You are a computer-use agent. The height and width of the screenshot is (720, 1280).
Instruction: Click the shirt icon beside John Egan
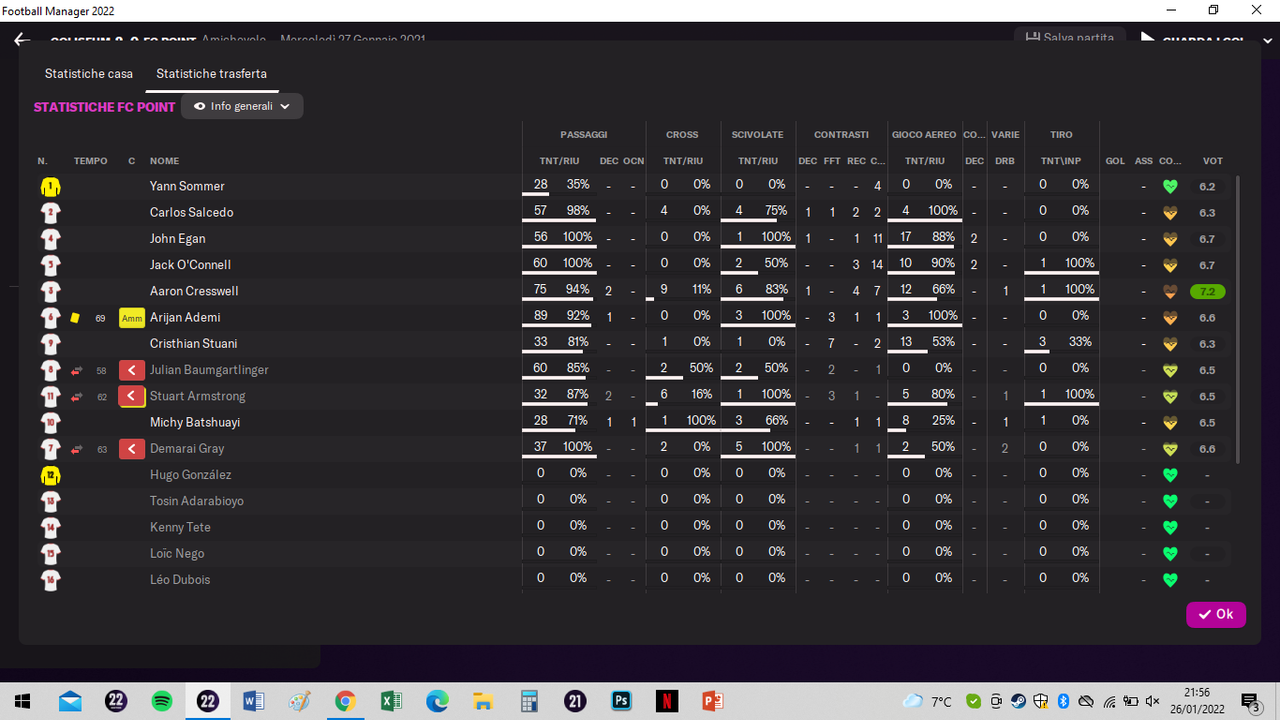(x=50, y=239)
